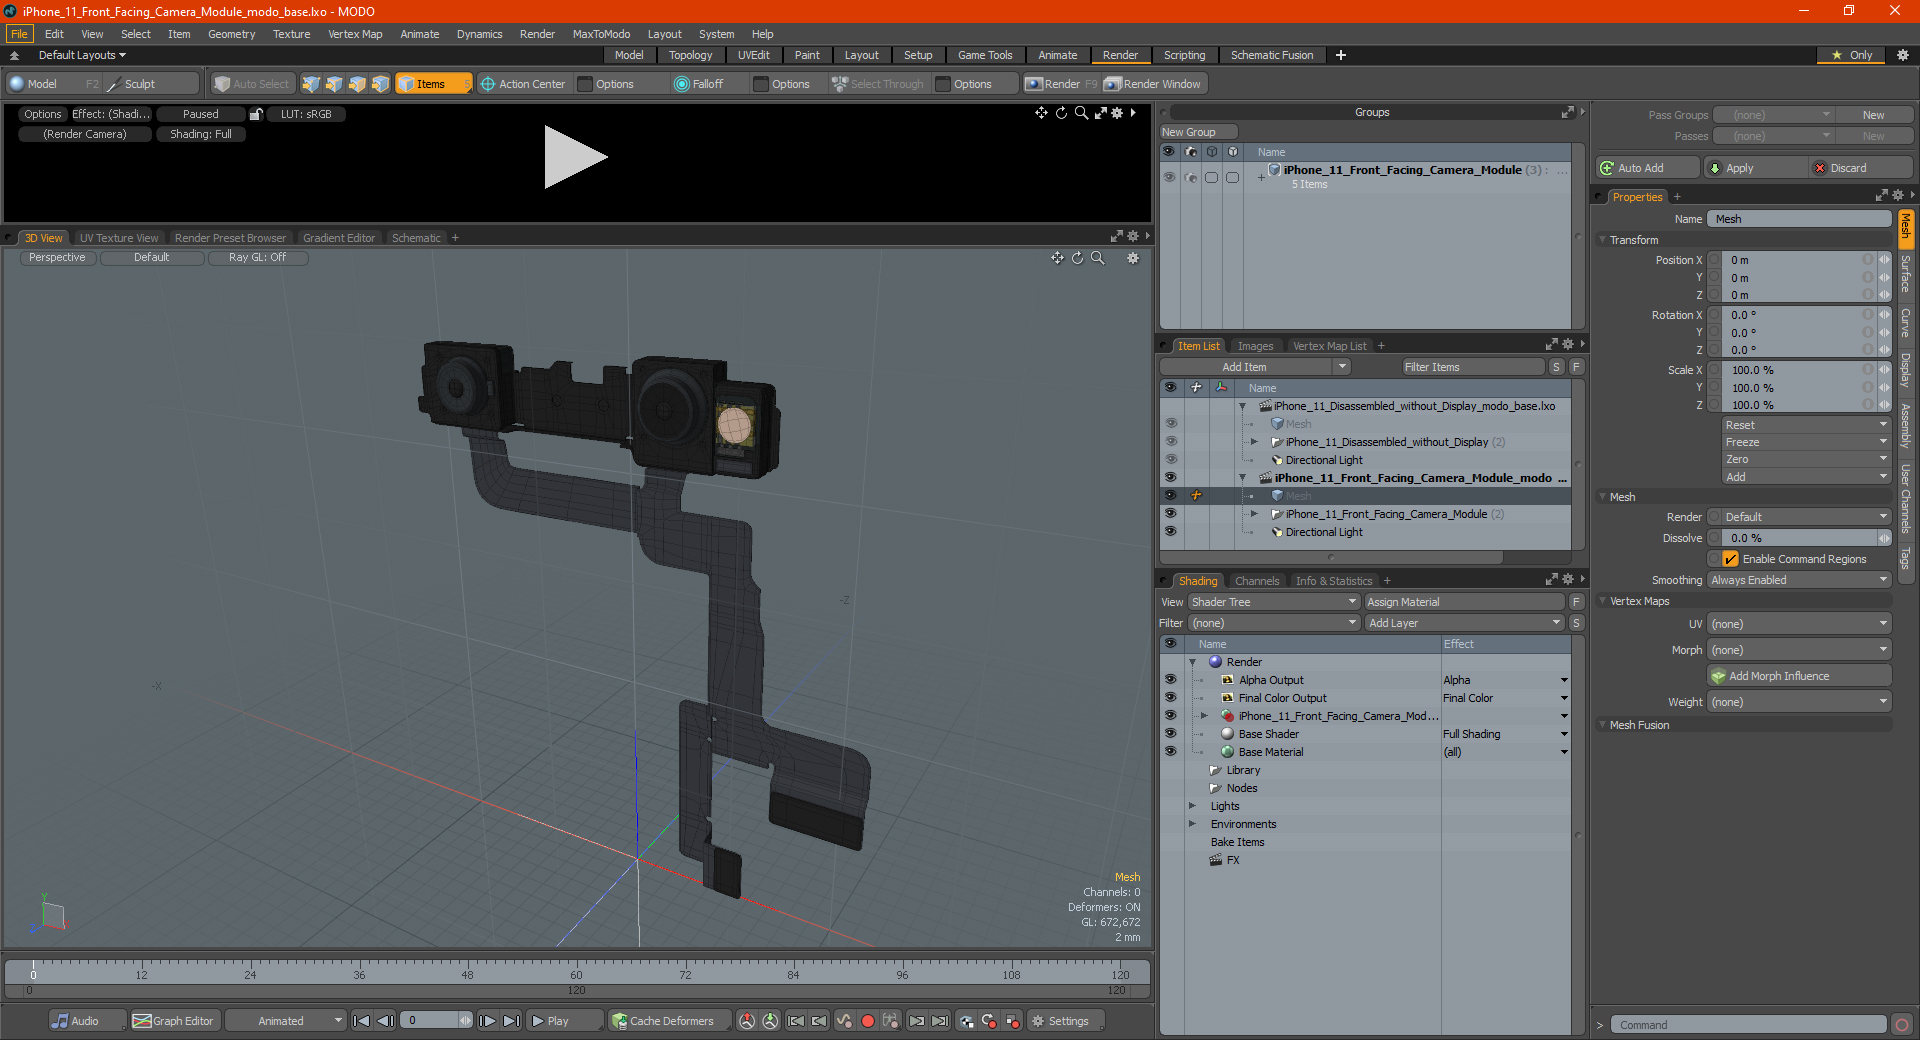
Task: Open the 3D viewport gear settings
Action: tap(1133, 258)
